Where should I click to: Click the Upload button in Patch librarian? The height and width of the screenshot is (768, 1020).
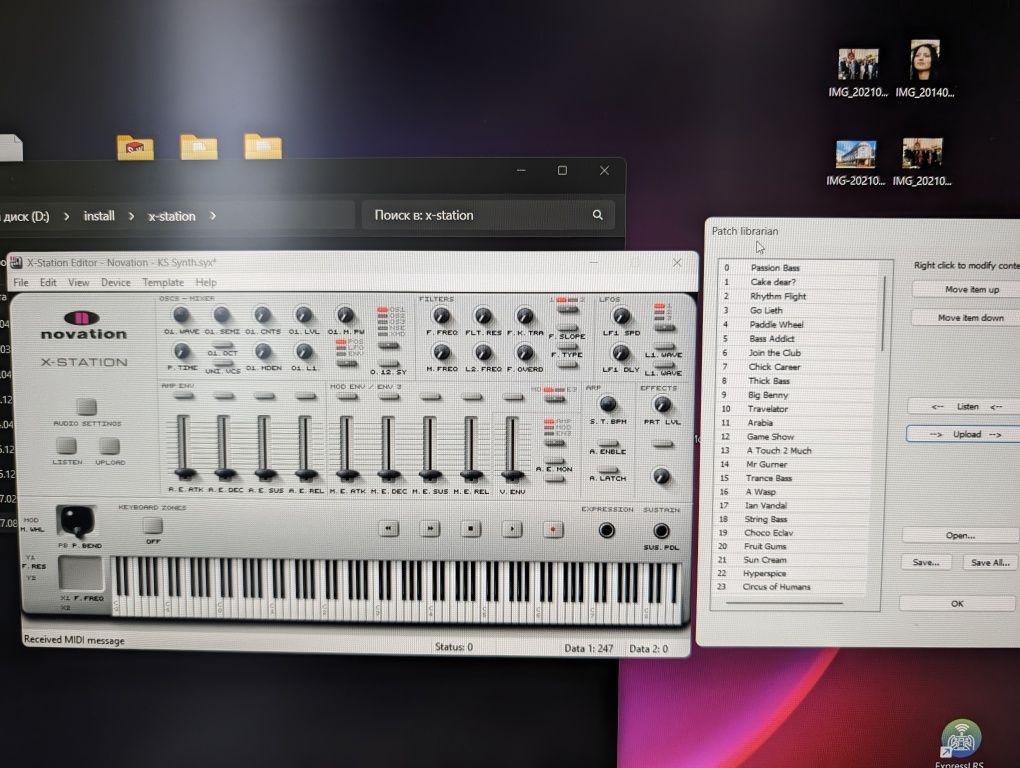[965, 434]
